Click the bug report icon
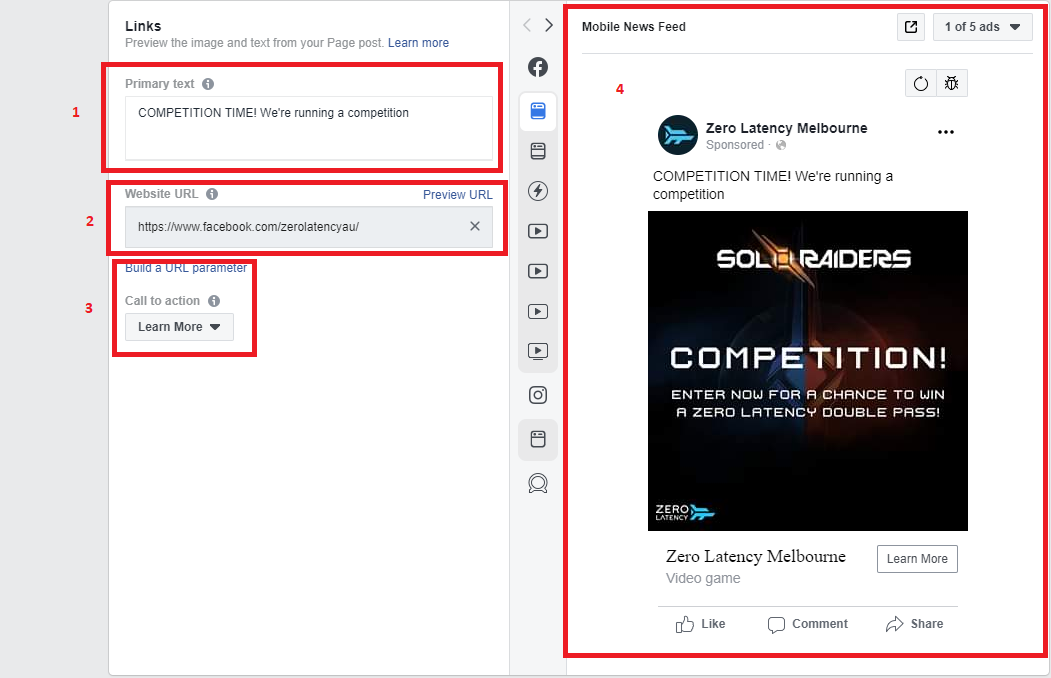The height and width of the screenshot is (678, 1051). (x=952, y=83)
